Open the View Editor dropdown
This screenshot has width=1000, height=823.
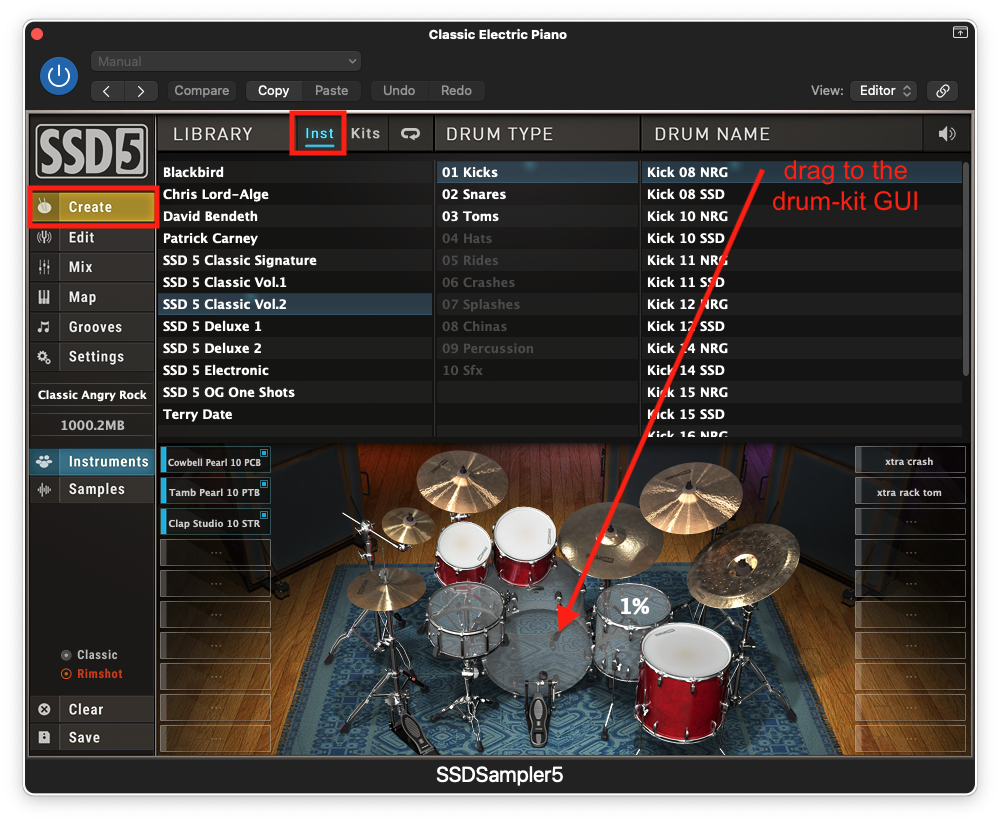click(883, 91)
